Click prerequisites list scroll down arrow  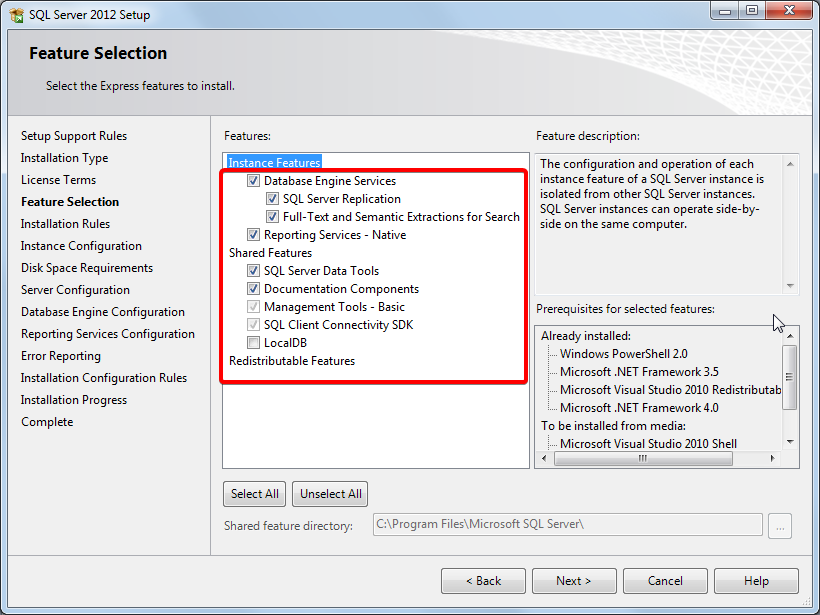click(790, 442)
